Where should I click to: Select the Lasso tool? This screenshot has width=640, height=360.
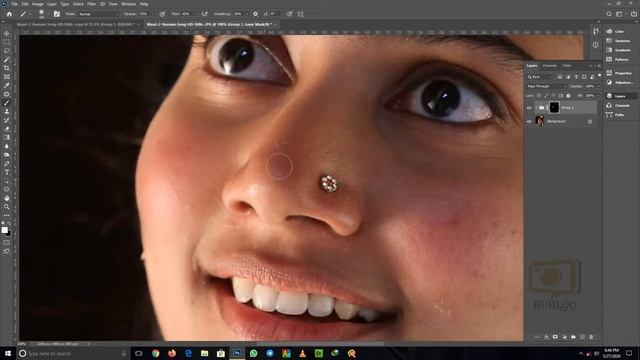click(x=7, y=51)
